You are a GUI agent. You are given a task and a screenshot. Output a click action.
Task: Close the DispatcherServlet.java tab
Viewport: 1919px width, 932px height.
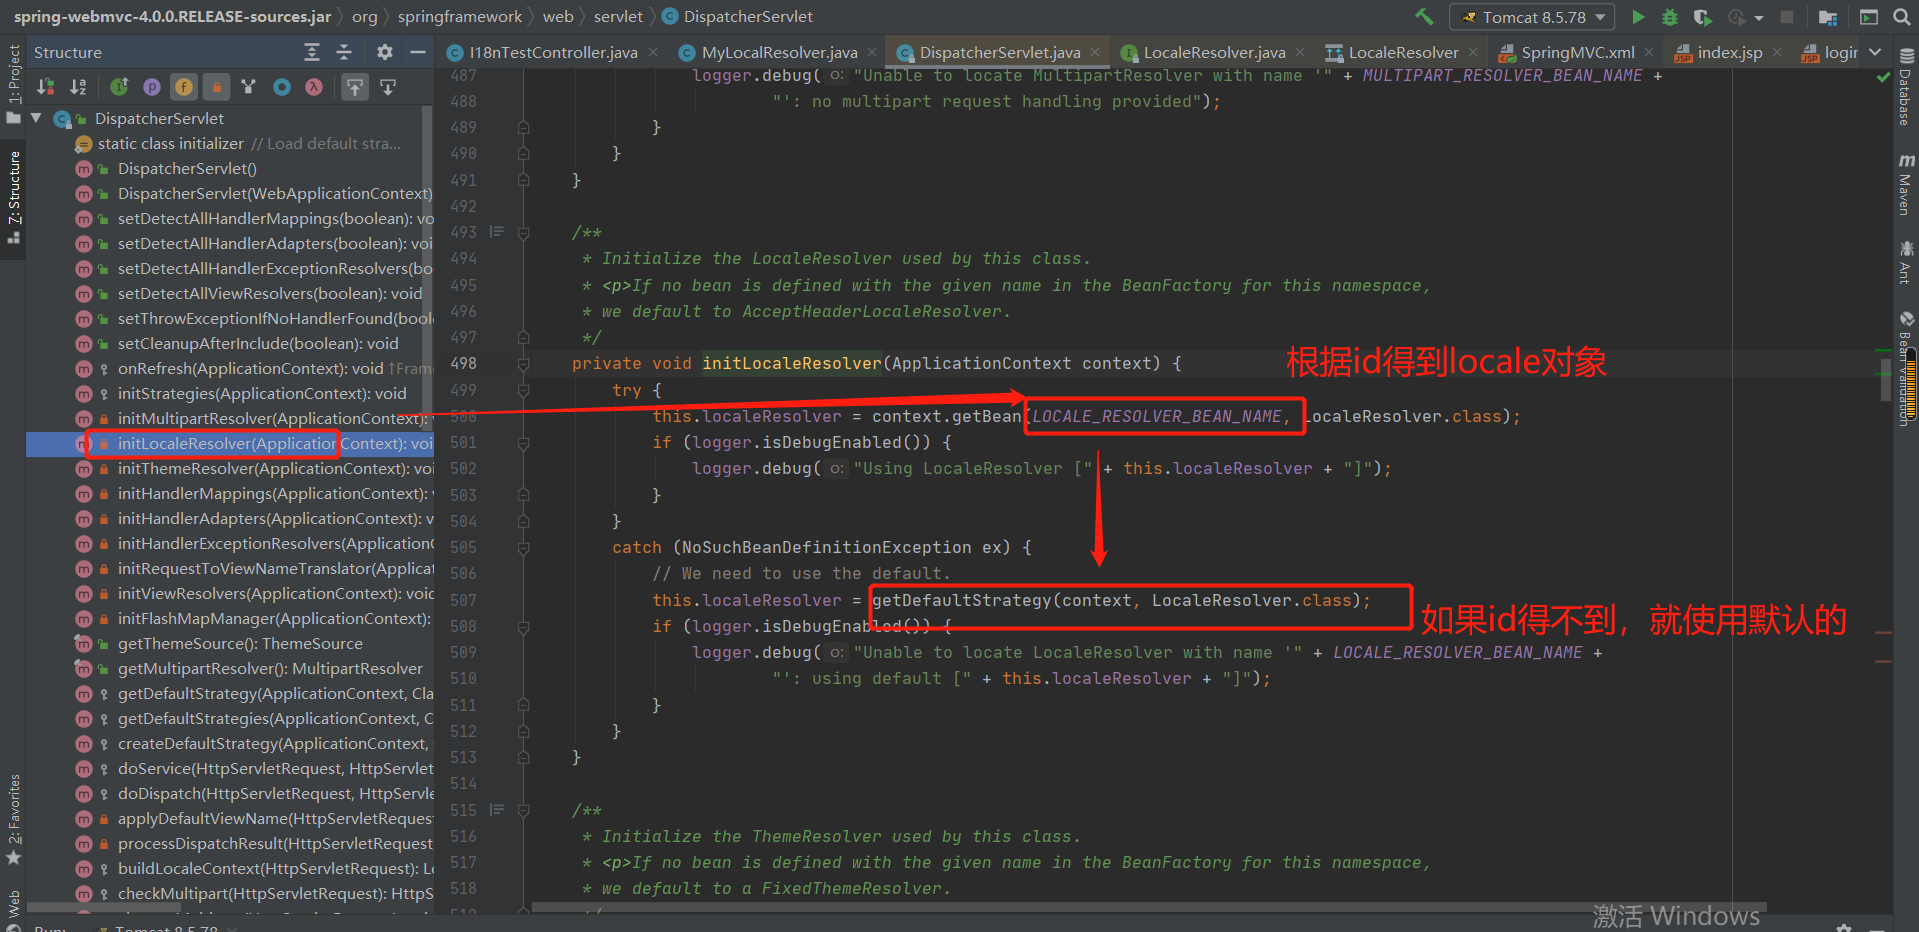click(x=1095, y=52)
